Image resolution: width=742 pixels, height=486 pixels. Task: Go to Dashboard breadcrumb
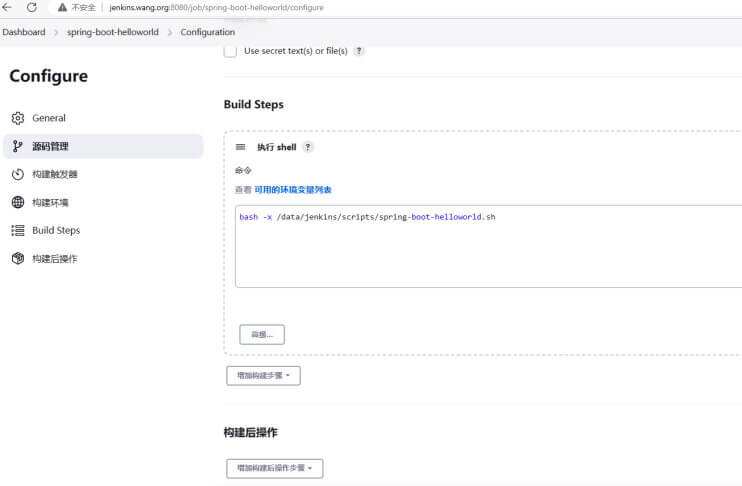point(24,32)
